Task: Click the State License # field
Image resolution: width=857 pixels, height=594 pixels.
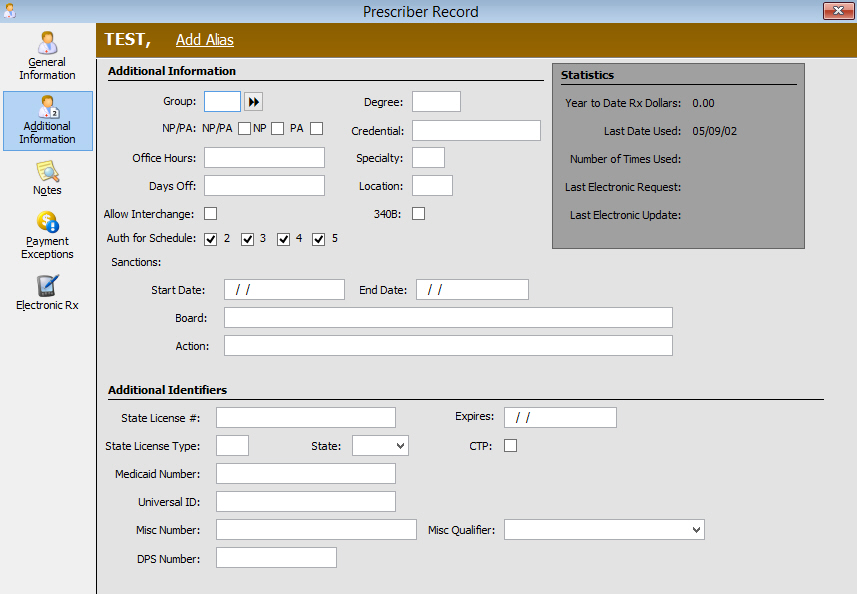Action: [x=306, y=418]
